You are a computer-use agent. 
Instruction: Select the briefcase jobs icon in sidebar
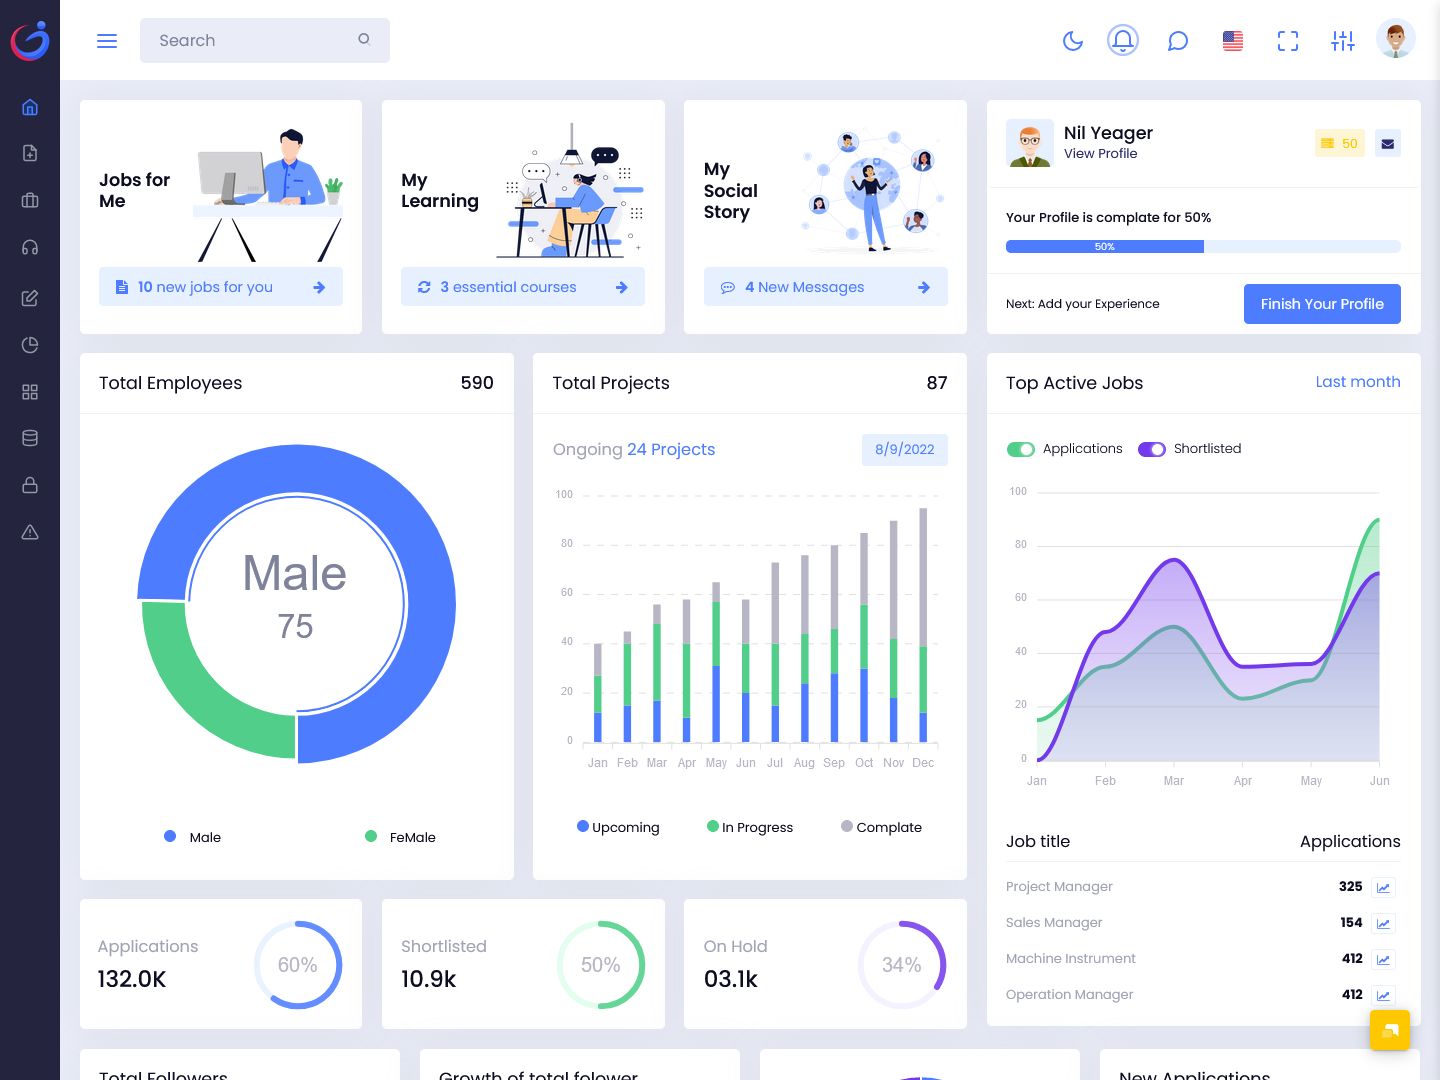(29, 200)
